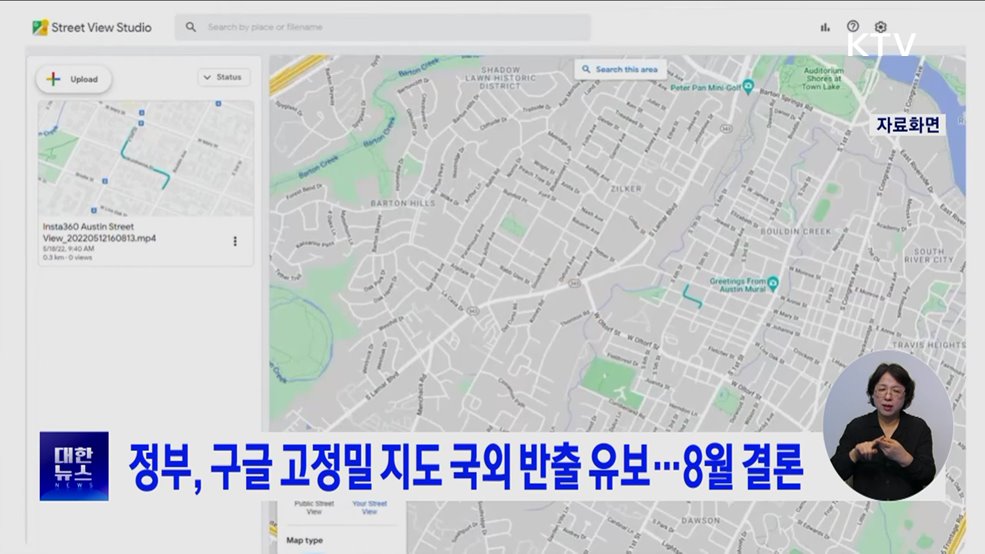Viewport: 985px width, 554px height.
Task: Click the South River City label
Action: click(929, 256)
